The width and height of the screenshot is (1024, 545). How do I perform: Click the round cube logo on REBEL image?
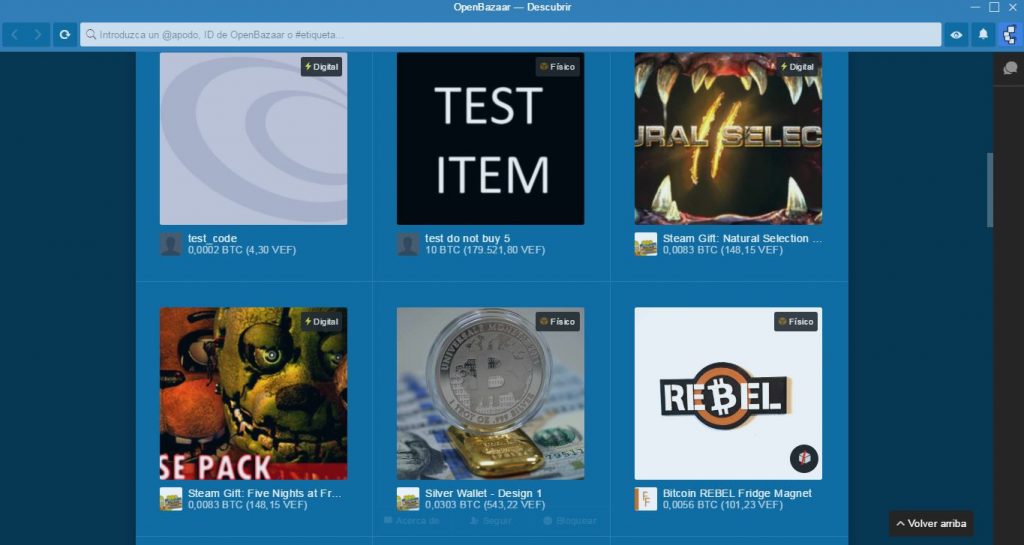pos(804,458)
